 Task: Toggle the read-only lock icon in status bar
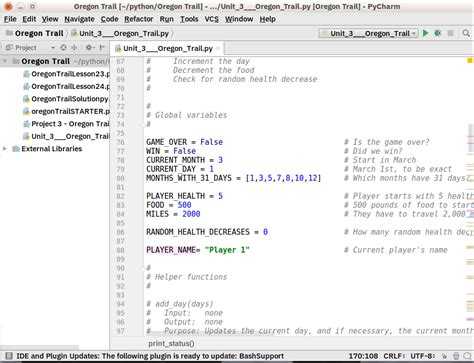tap(444, 356)
